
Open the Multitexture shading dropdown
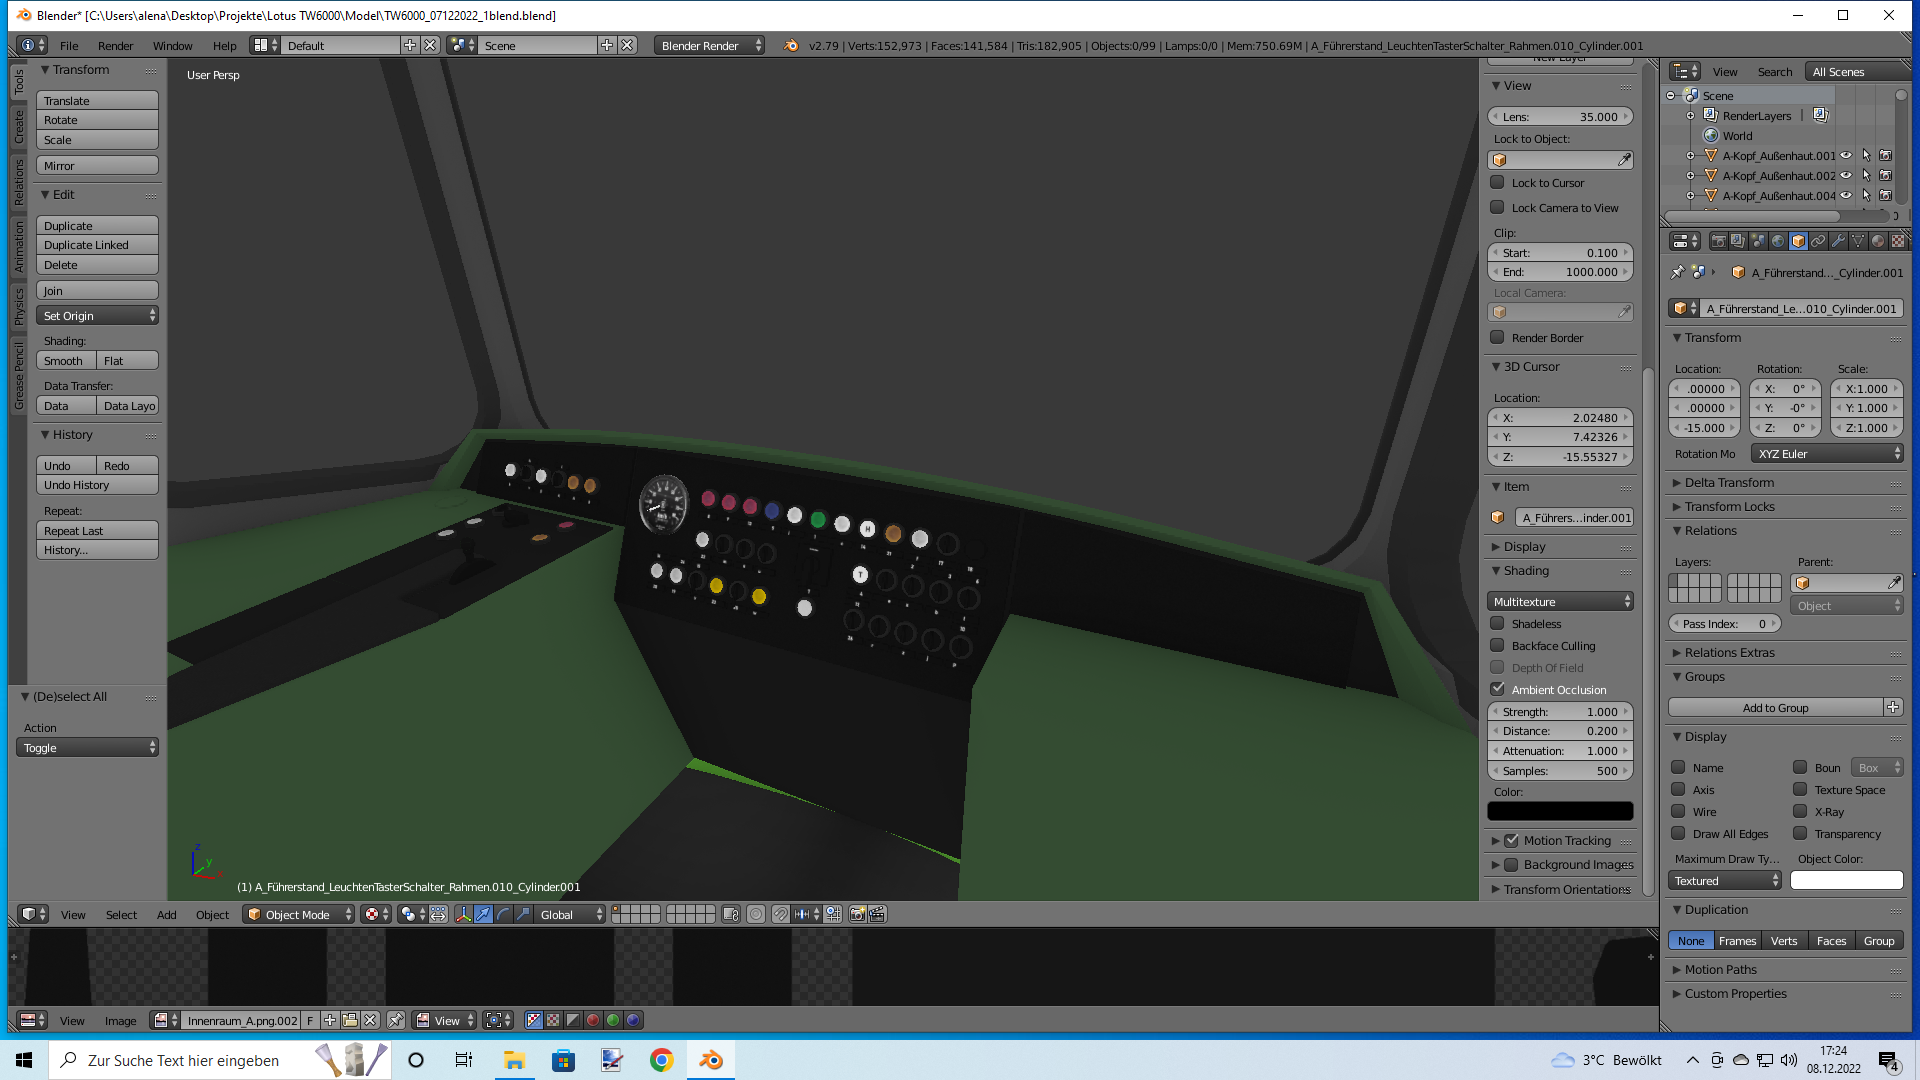coord(1560,601)
